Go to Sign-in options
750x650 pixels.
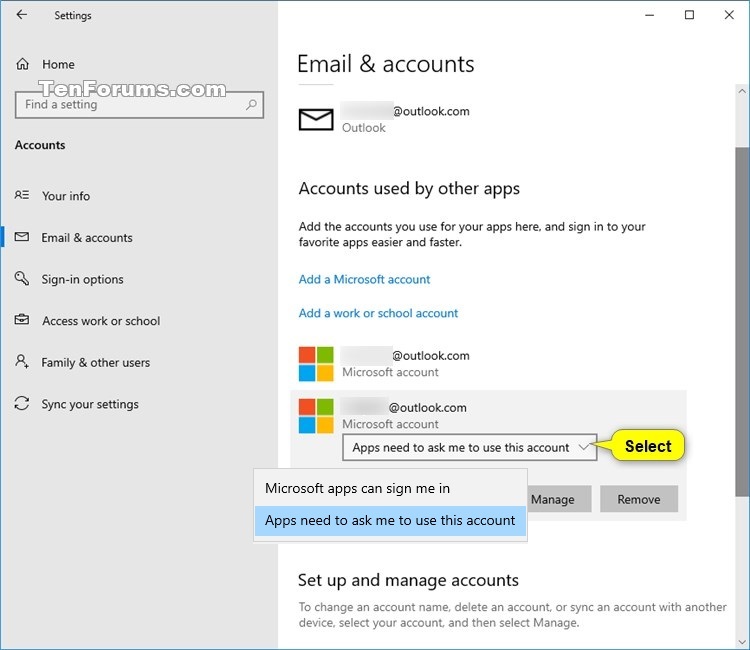(x=82, y=279)
